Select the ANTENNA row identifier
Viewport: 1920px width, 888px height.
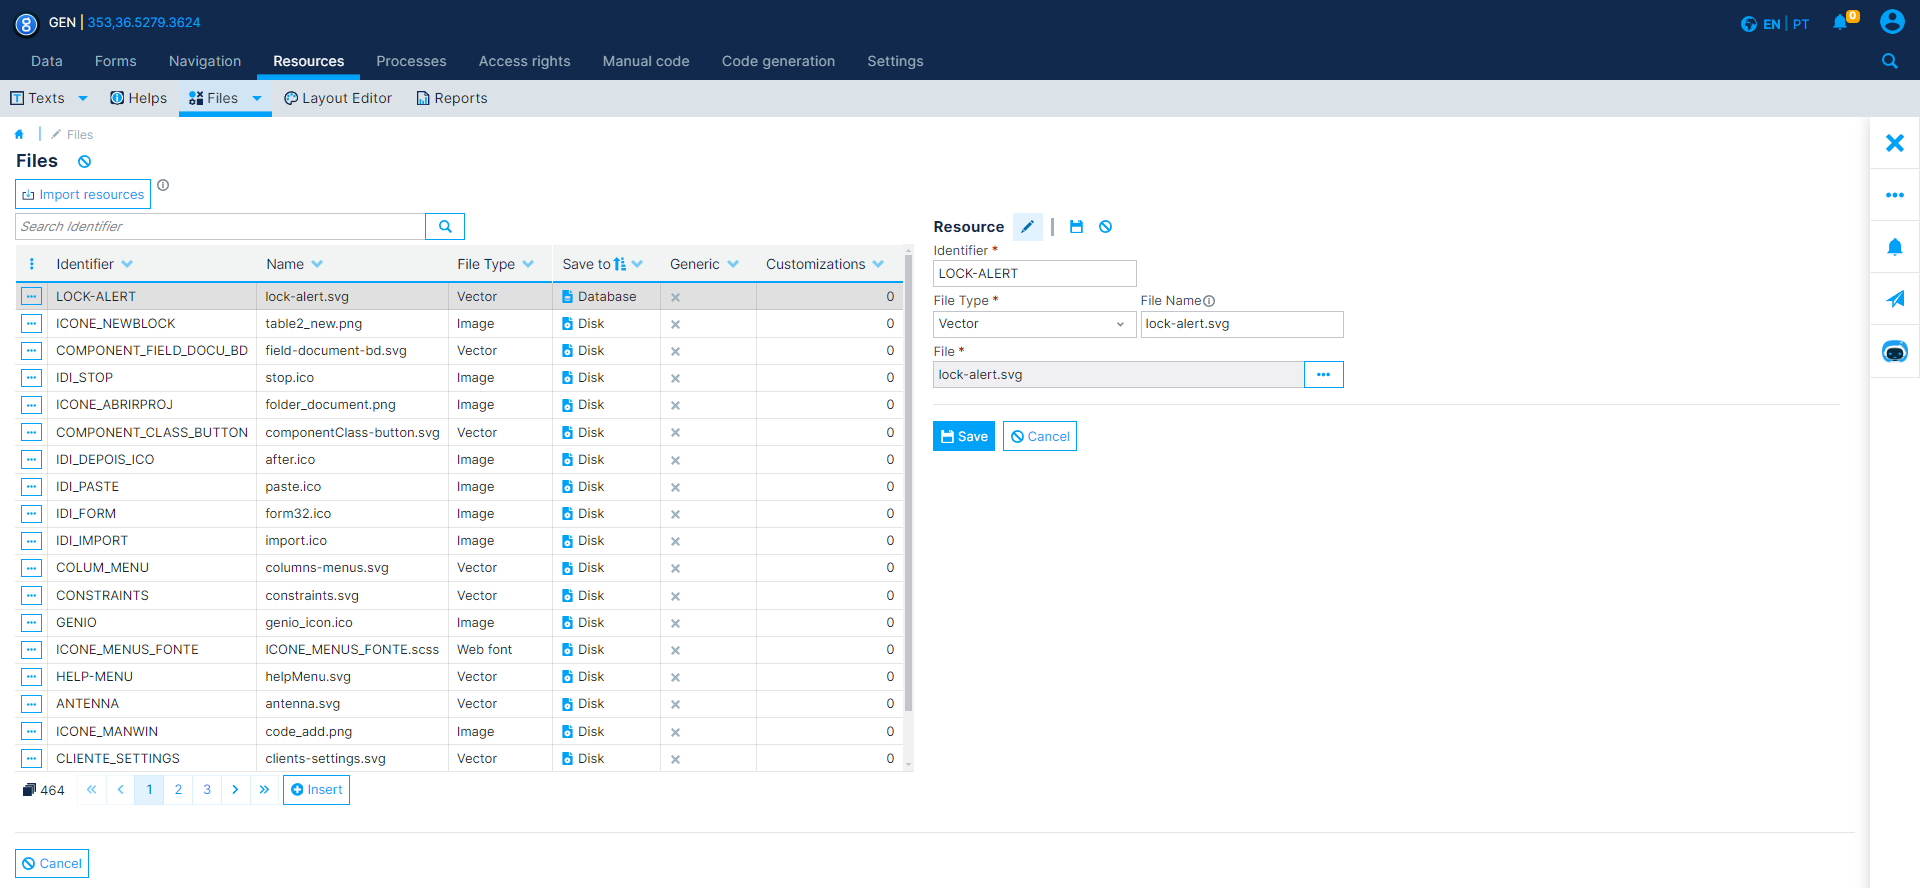pyautogui.click(x=87, y=704)
